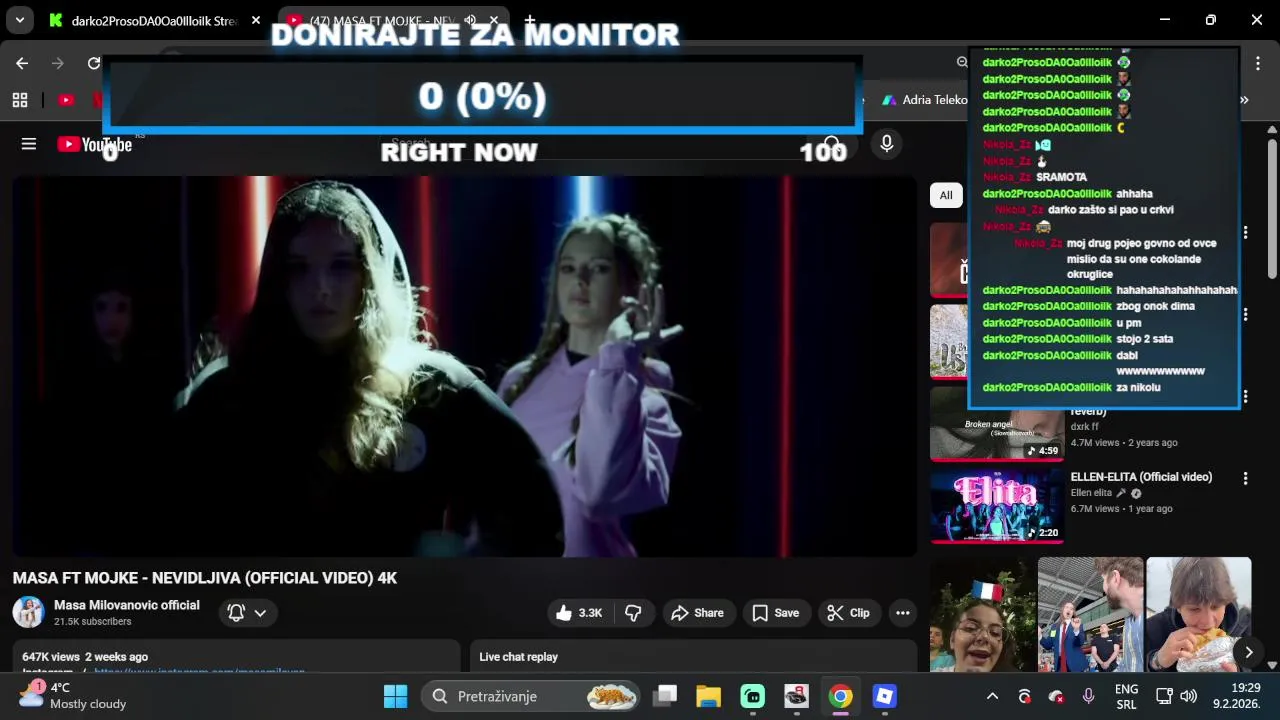This screenshot has height=720, width=1280.
Task: Close the MASA FT MOJKE tab
Action: point(494,20)
